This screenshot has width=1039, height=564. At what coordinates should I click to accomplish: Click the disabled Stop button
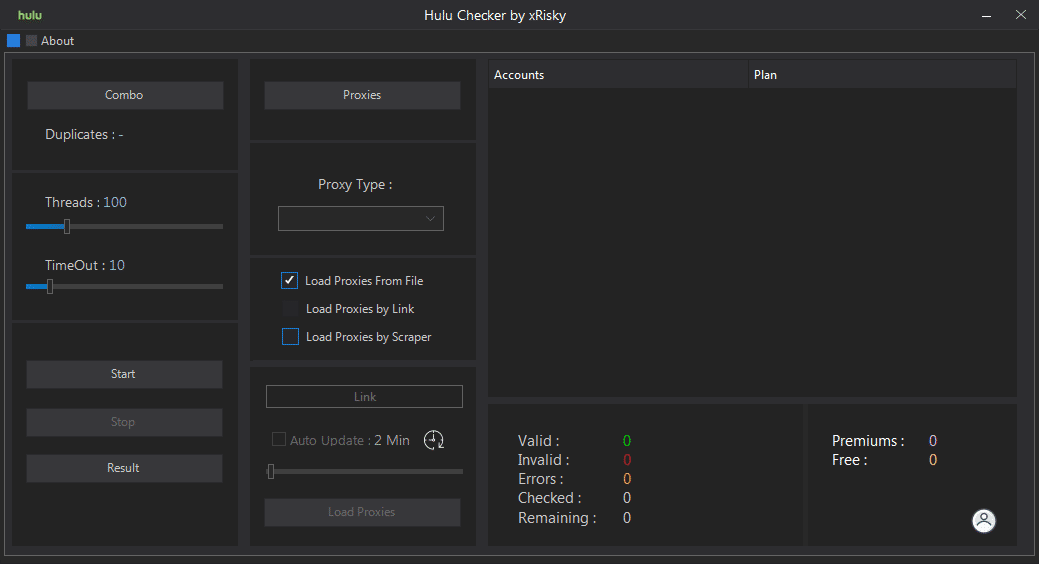pyautogui.click(x=124, y=422)
